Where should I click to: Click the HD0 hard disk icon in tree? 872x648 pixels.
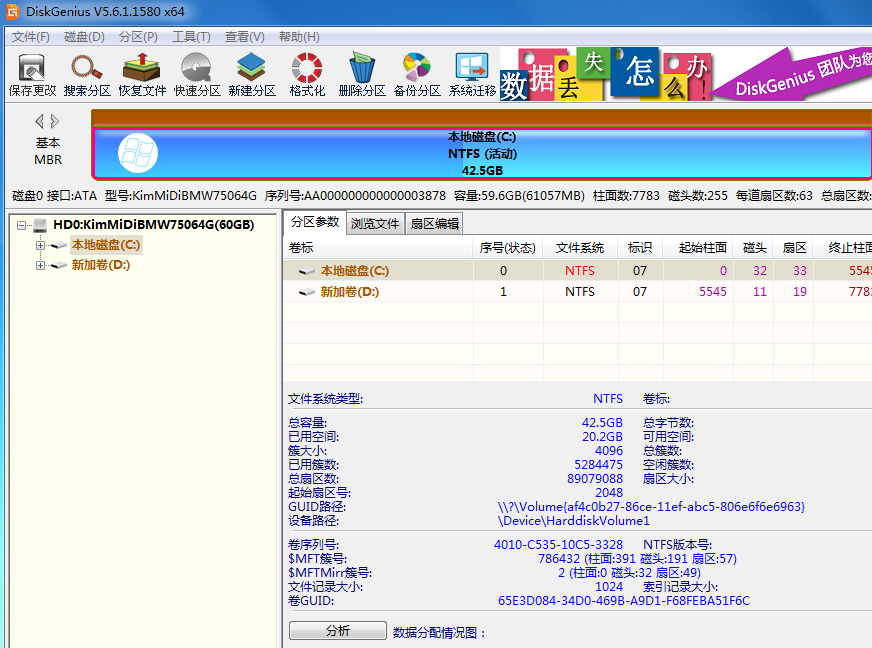click(x=40, y=225)
